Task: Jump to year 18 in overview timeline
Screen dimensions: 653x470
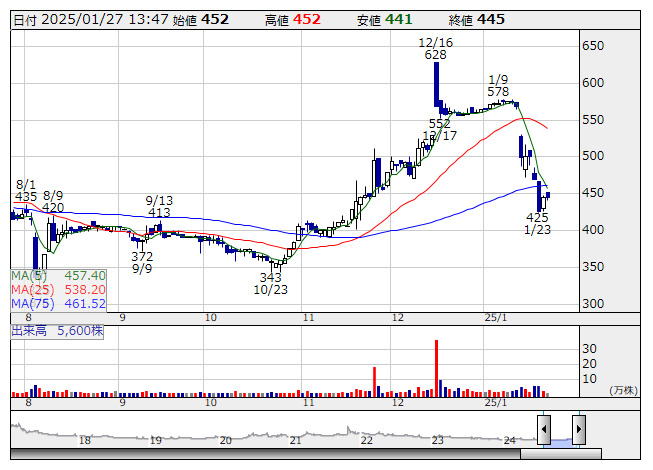Action: coord(85,440)
